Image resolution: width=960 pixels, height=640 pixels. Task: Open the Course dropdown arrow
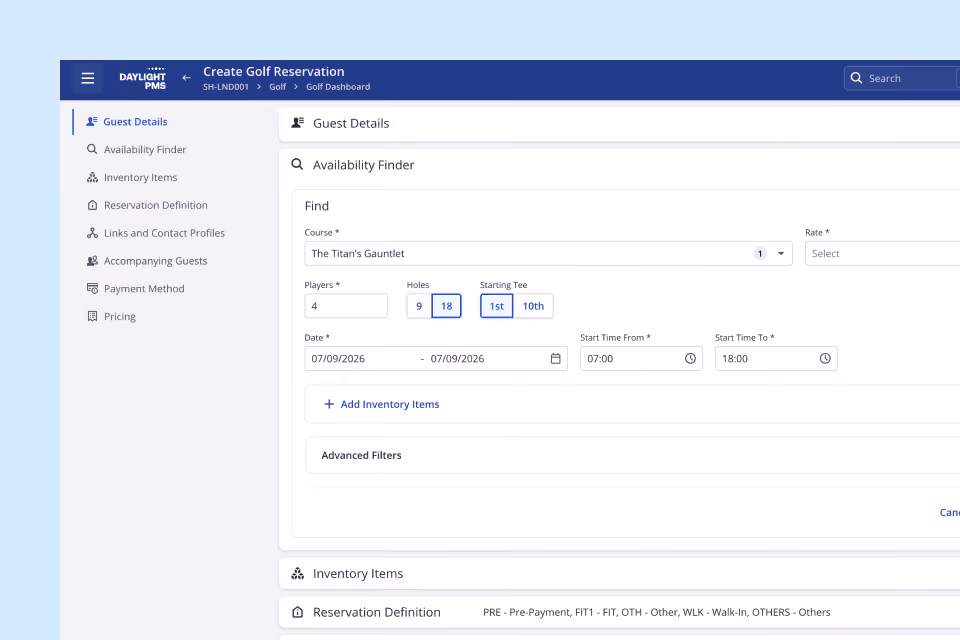pyautogui.click(x=781, y=254)
